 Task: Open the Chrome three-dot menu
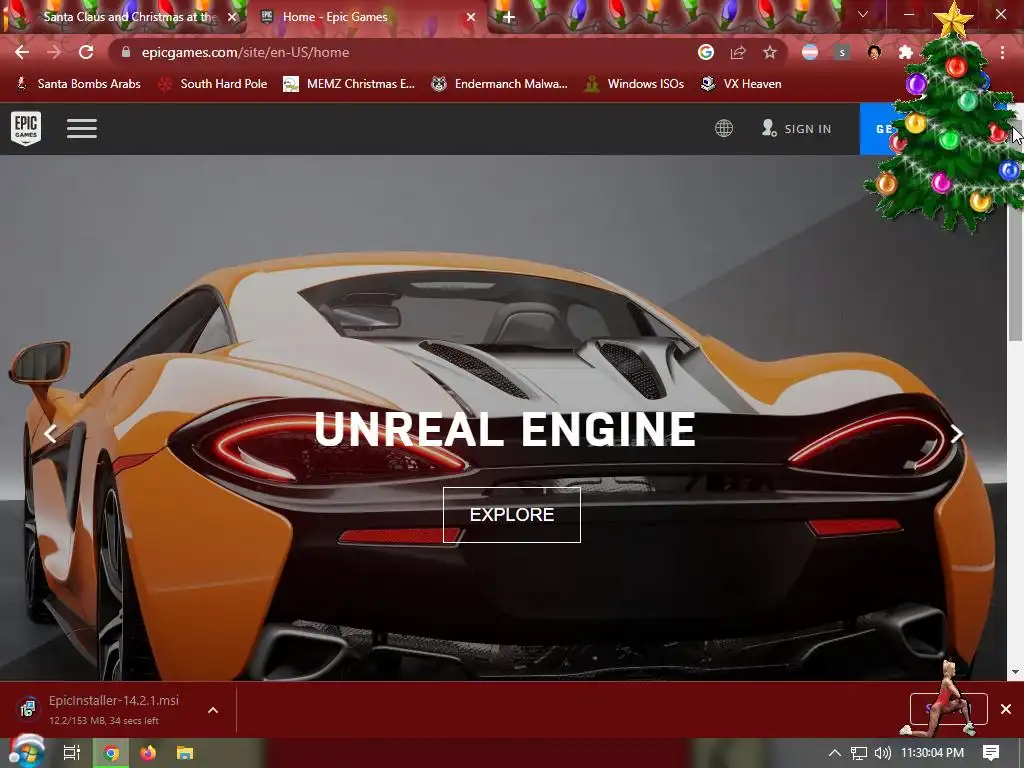(1002, 52)
